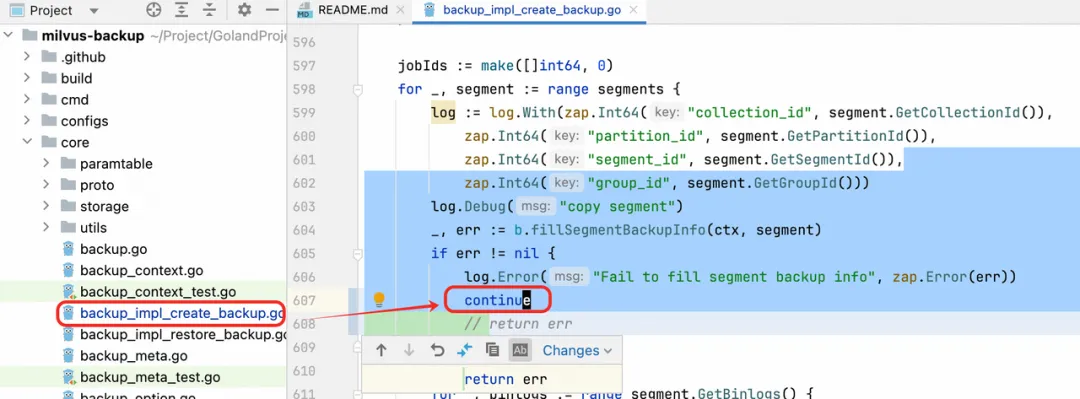Click the Collapse All icon in Project toolbar
The image size is (1080, 399).
pyautogui.click(x=209, y=10)
